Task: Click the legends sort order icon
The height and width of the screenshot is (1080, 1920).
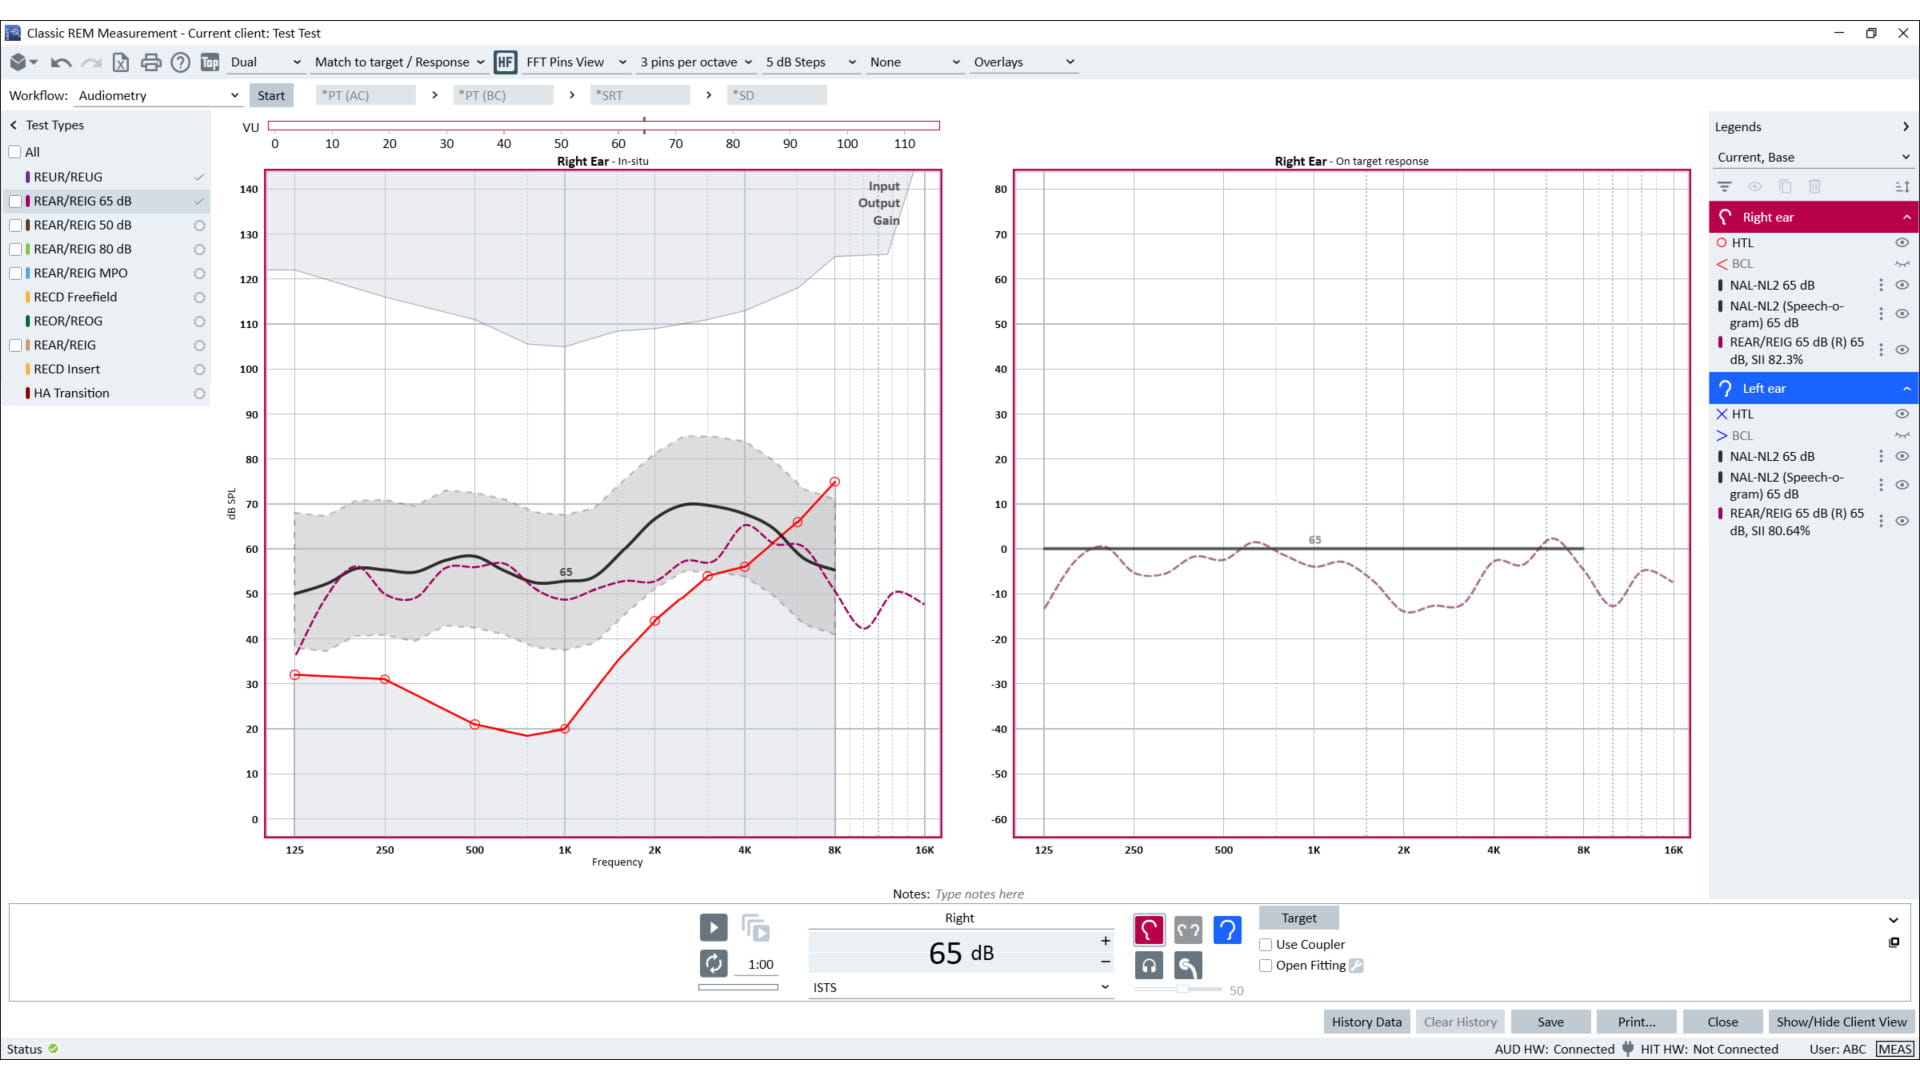Action: tap(1902, 187)
